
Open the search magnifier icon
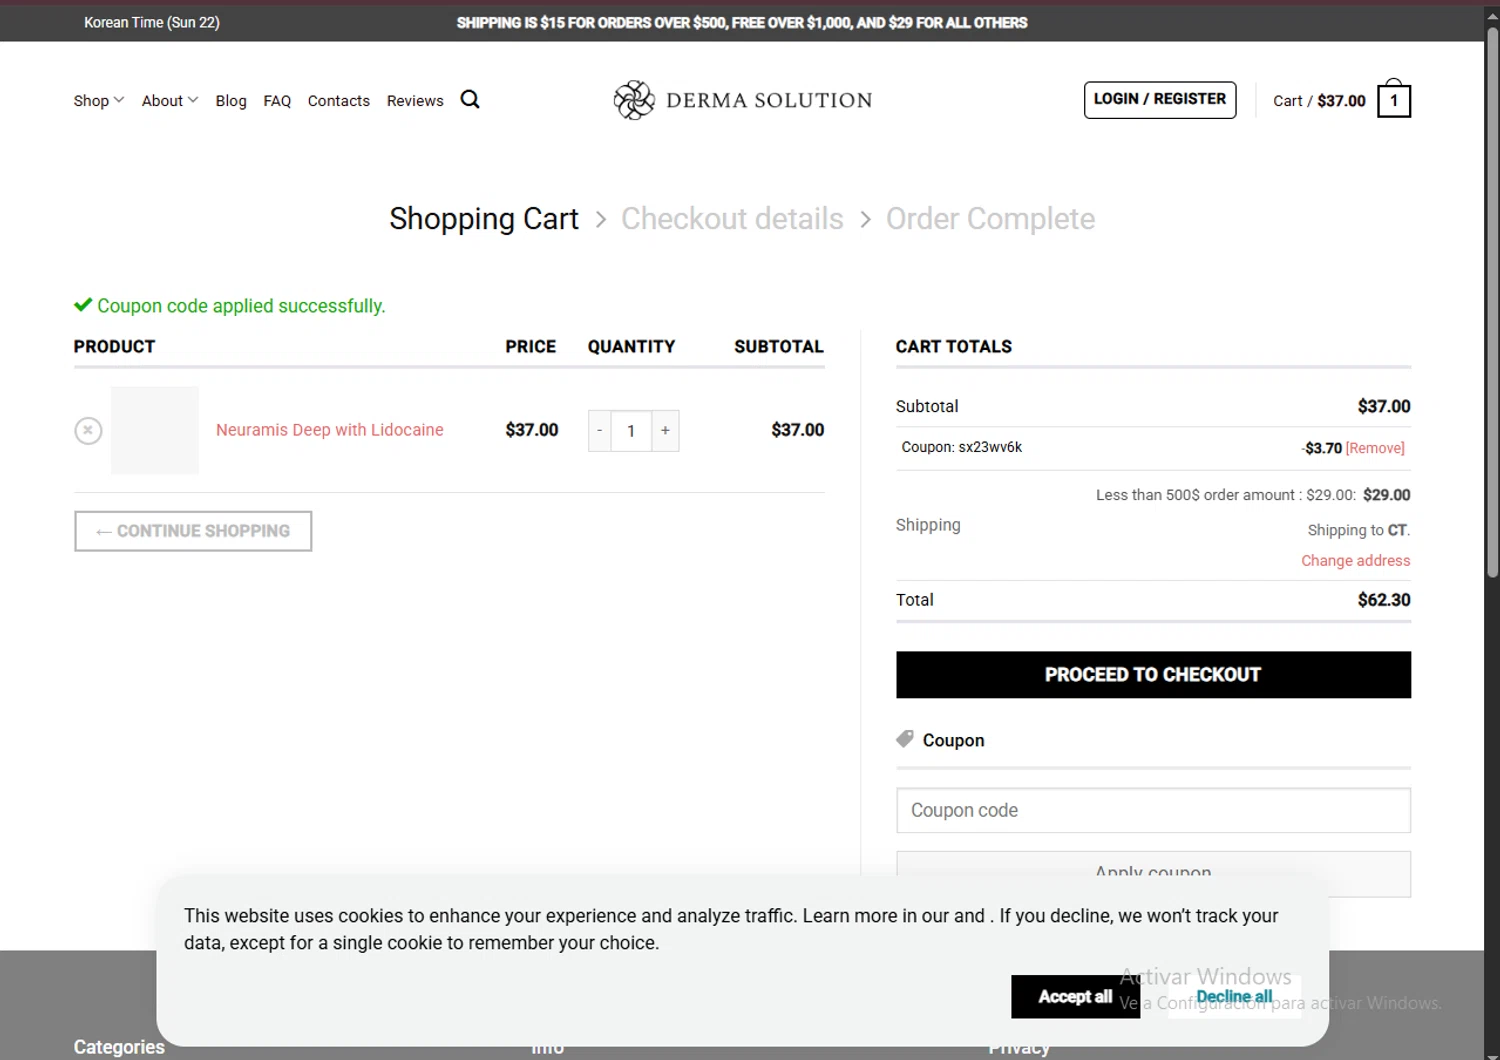(470, 99)
